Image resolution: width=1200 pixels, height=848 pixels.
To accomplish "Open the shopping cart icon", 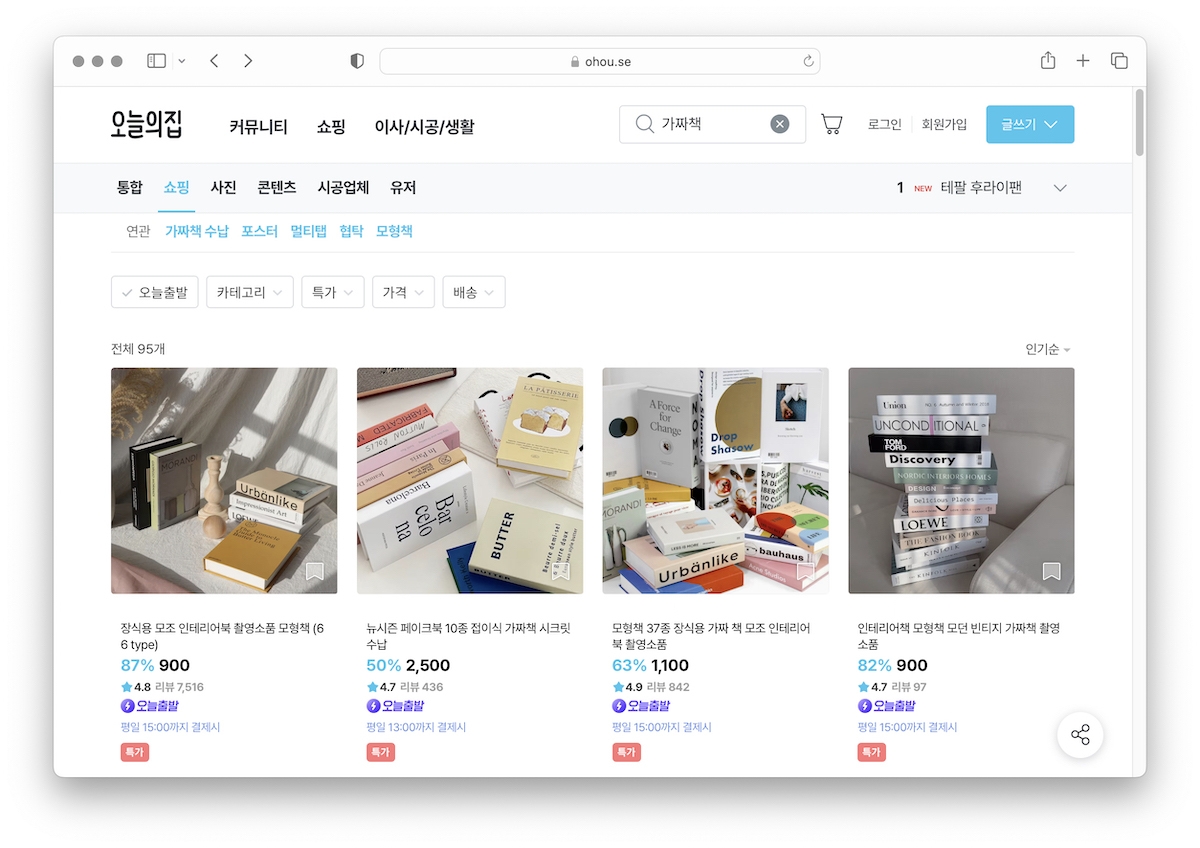I will 831,124.
